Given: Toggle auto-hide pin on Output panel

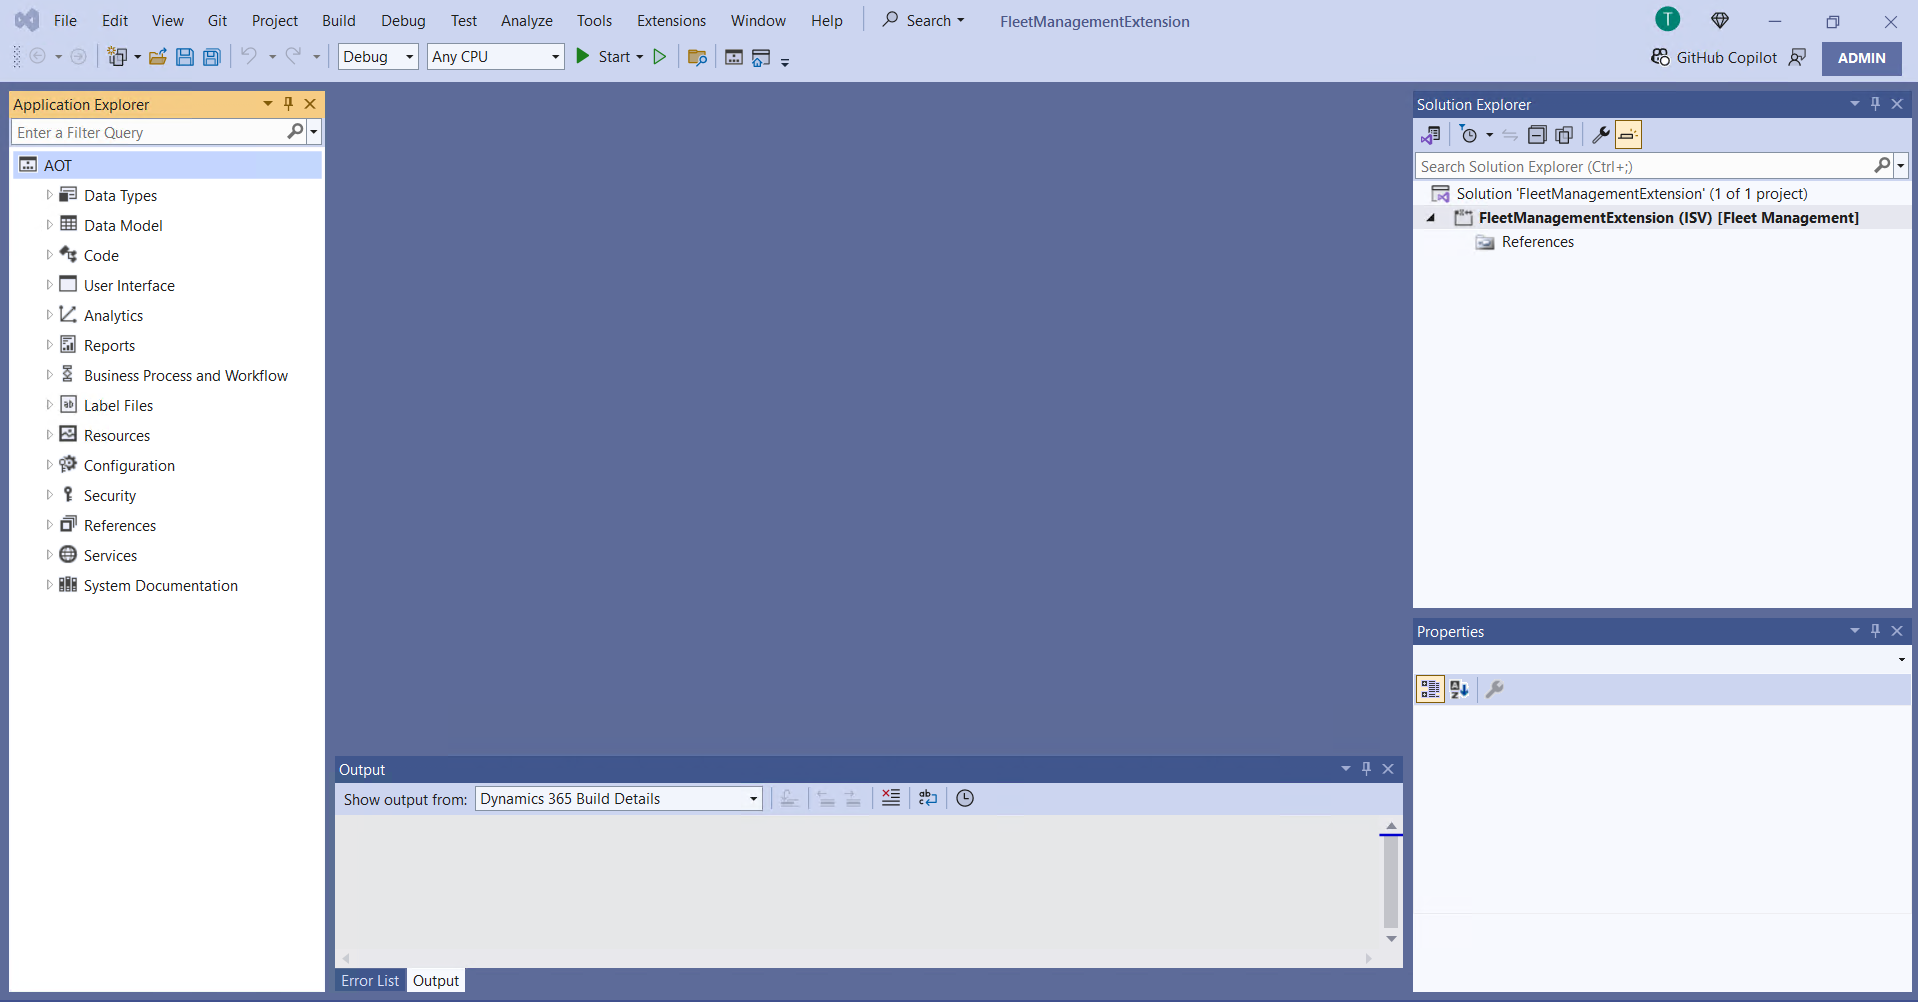Looking at the screenshot, I should (x=1366, y=769).
